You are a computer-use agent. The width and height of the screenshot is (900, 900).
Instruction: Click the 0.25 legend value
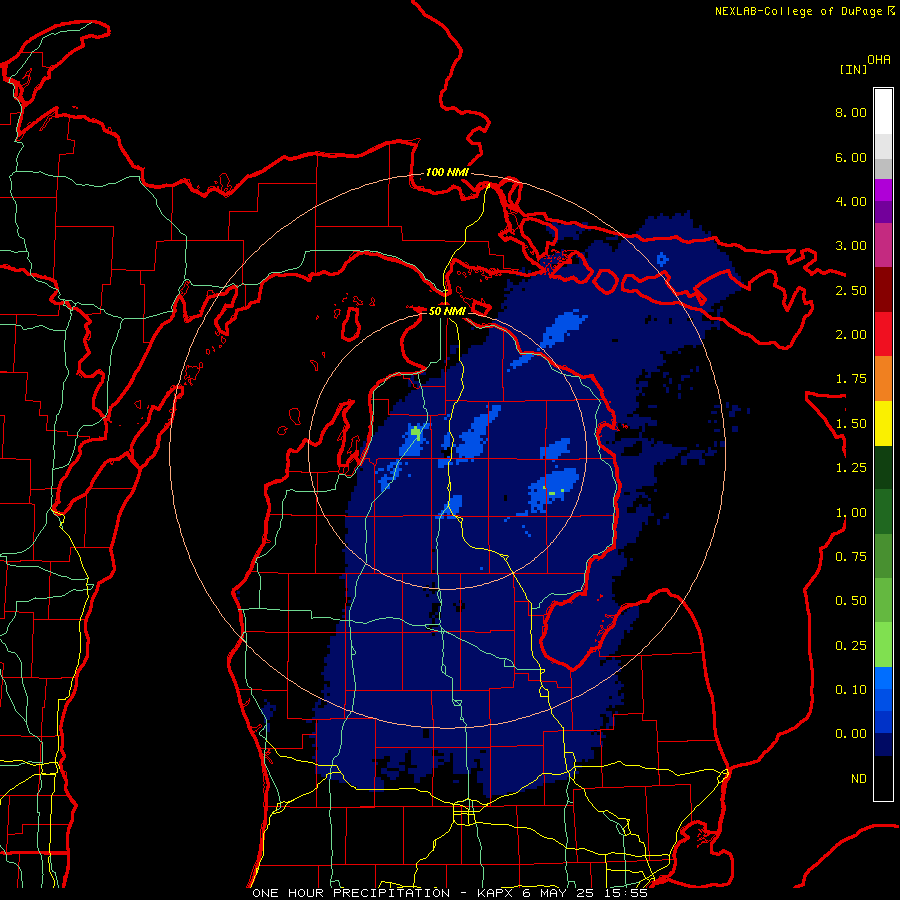point(851,646)
